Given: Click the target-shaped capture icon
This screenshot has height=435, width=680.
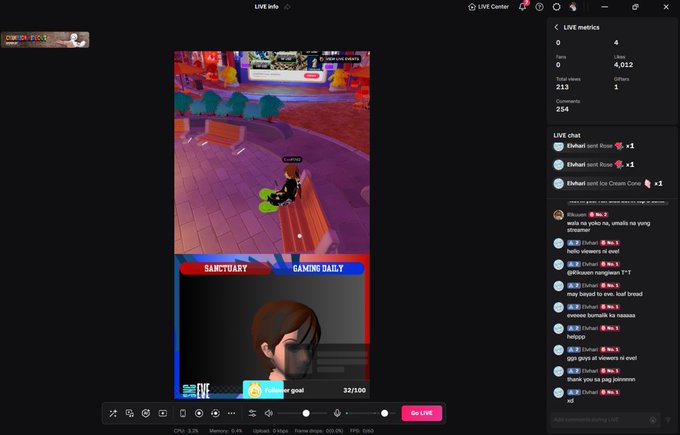Looking at the screenshot, I should [x=216, y=413].
